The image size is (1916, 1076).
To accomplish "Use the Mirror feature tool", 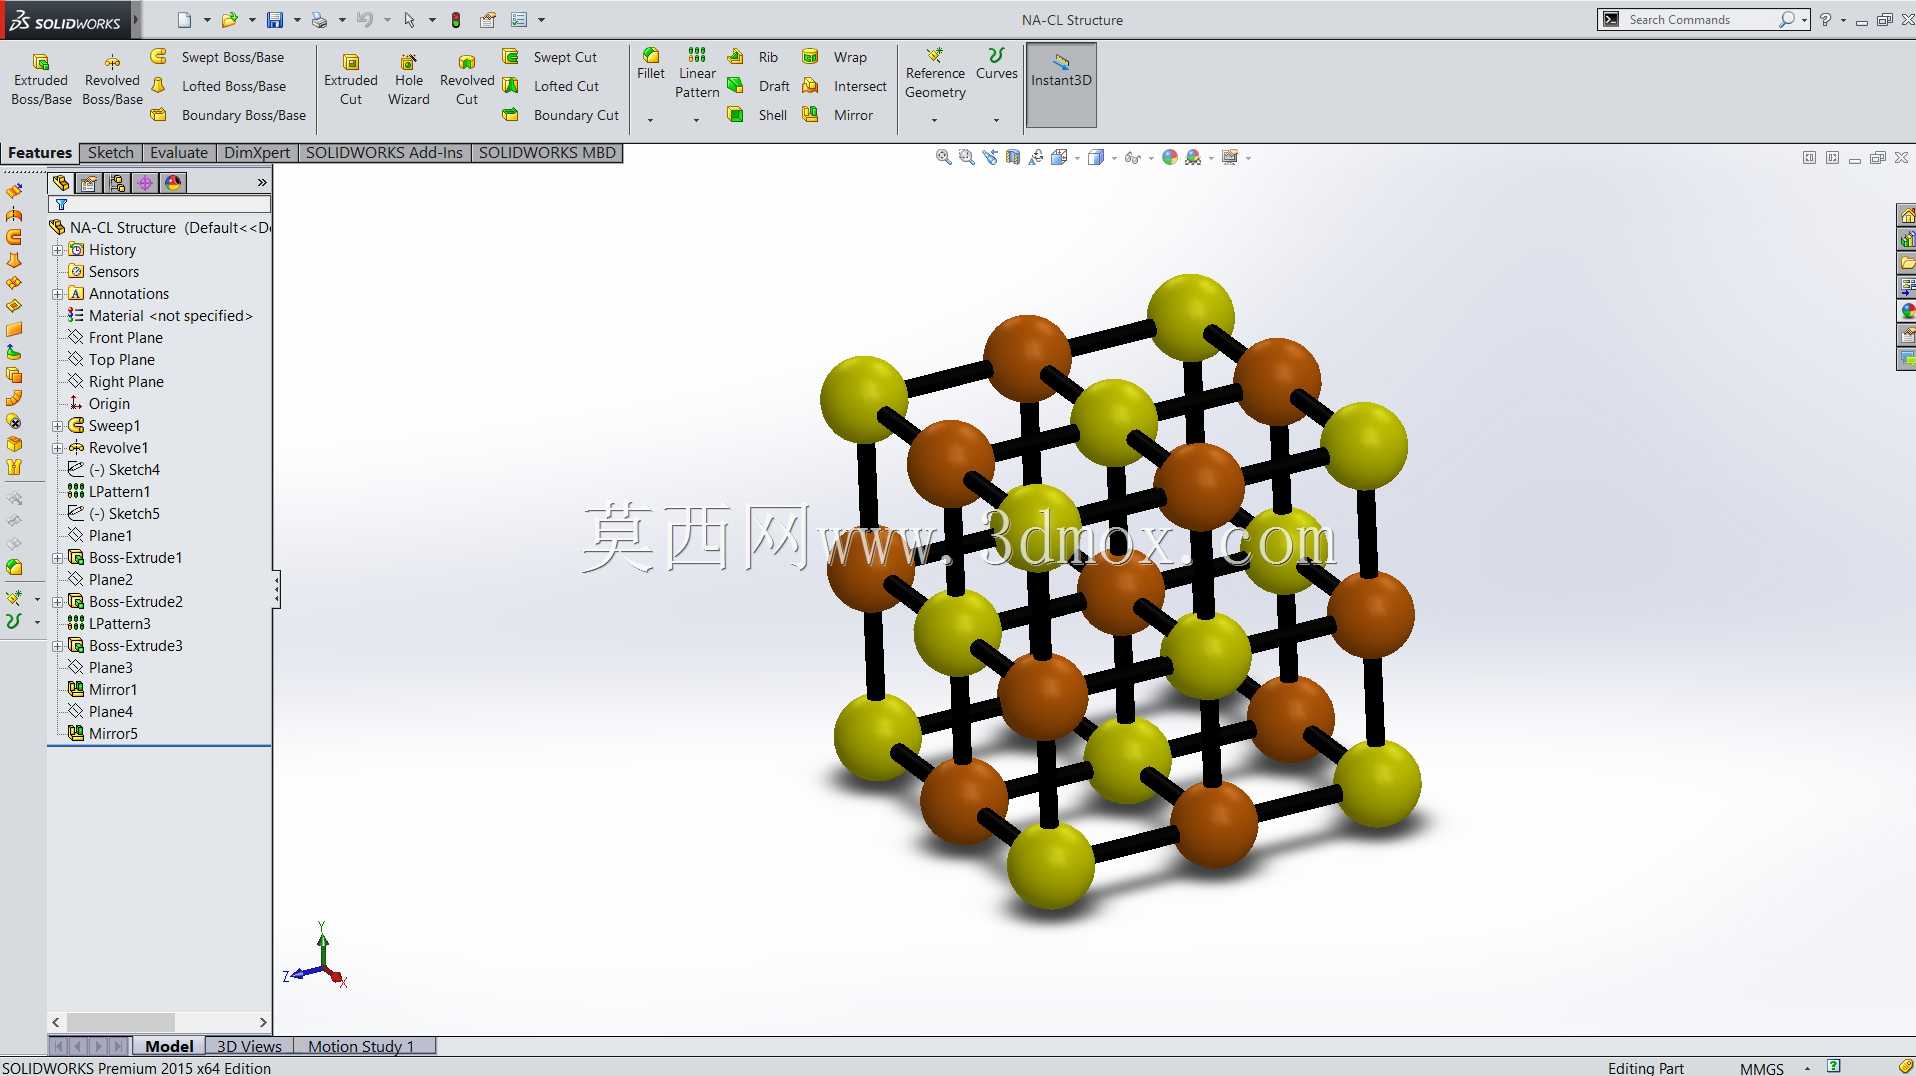I will click(x=838, y=115).
